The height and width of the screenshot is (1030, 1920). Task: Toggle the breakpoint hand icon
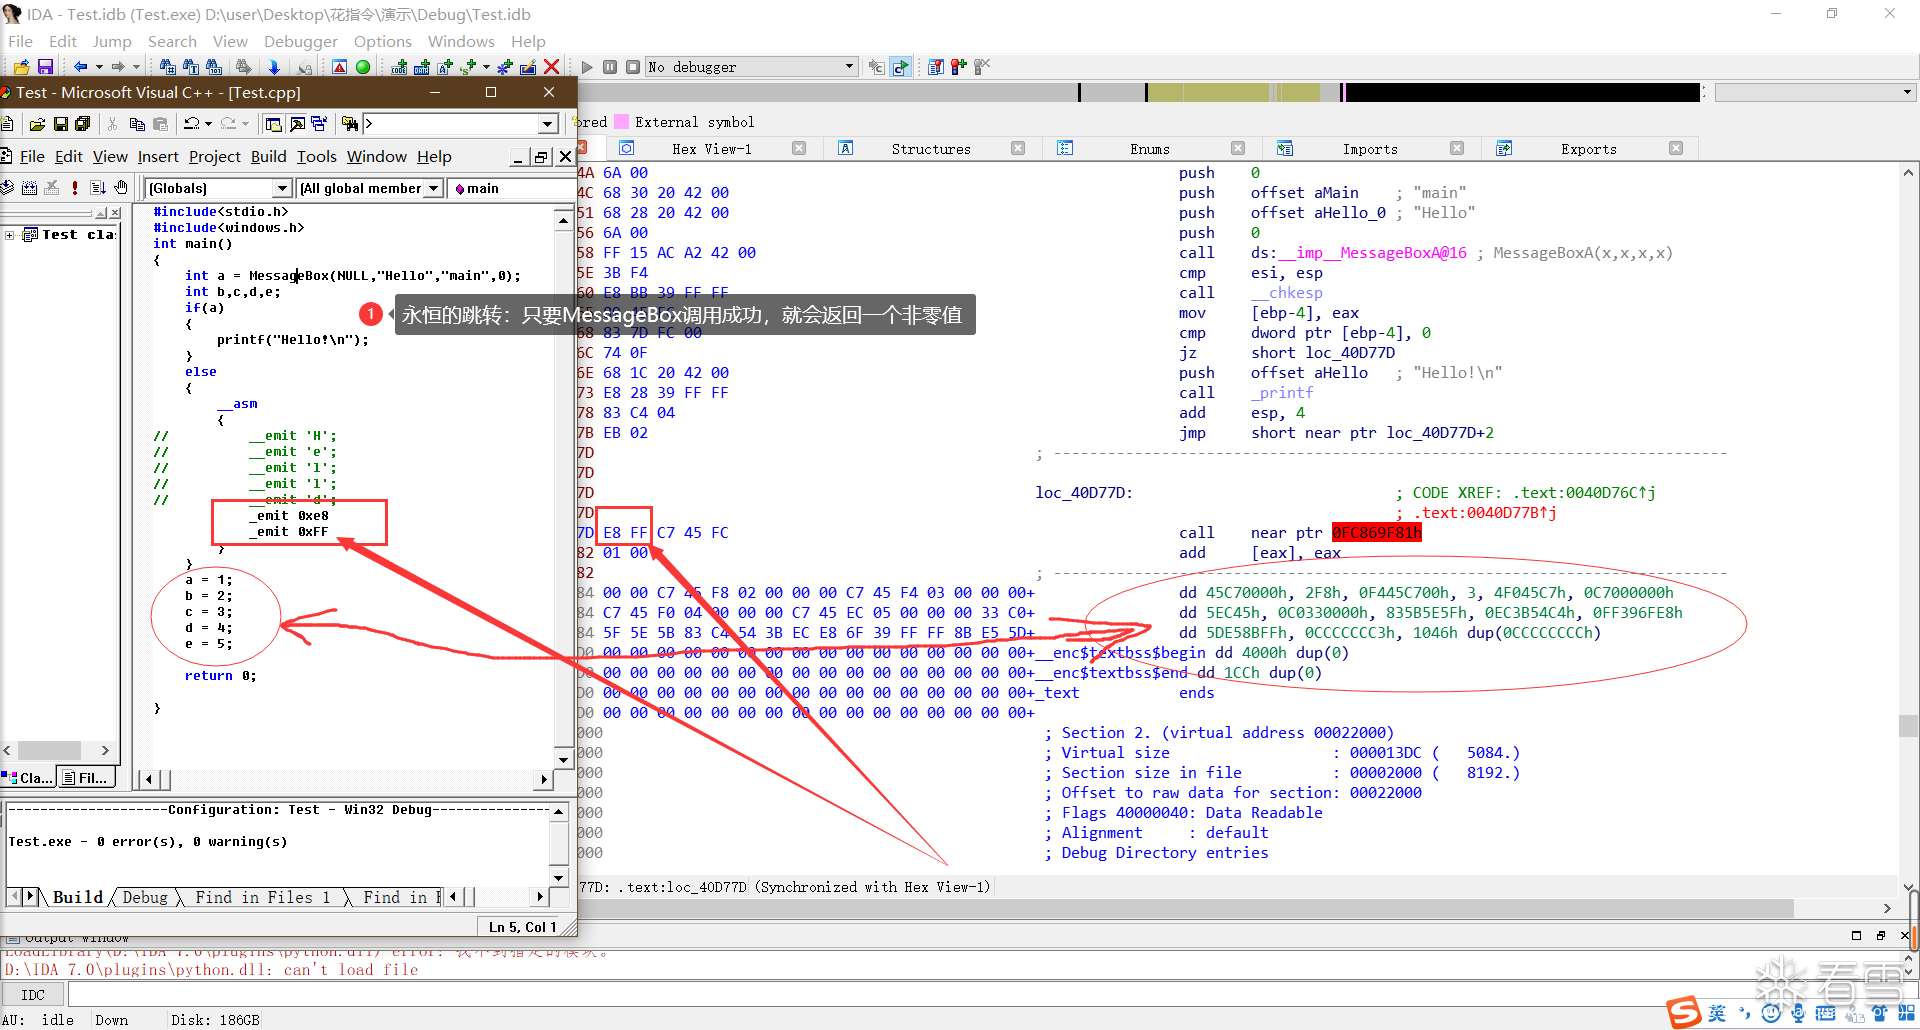(121, 188)
